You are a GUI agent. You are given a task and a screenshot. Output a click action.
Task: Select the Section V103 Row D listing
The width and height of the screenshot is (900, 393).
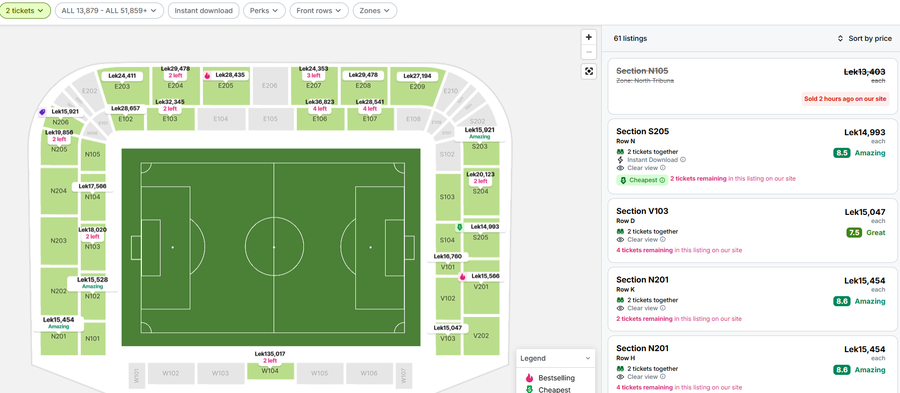point(753,231)
